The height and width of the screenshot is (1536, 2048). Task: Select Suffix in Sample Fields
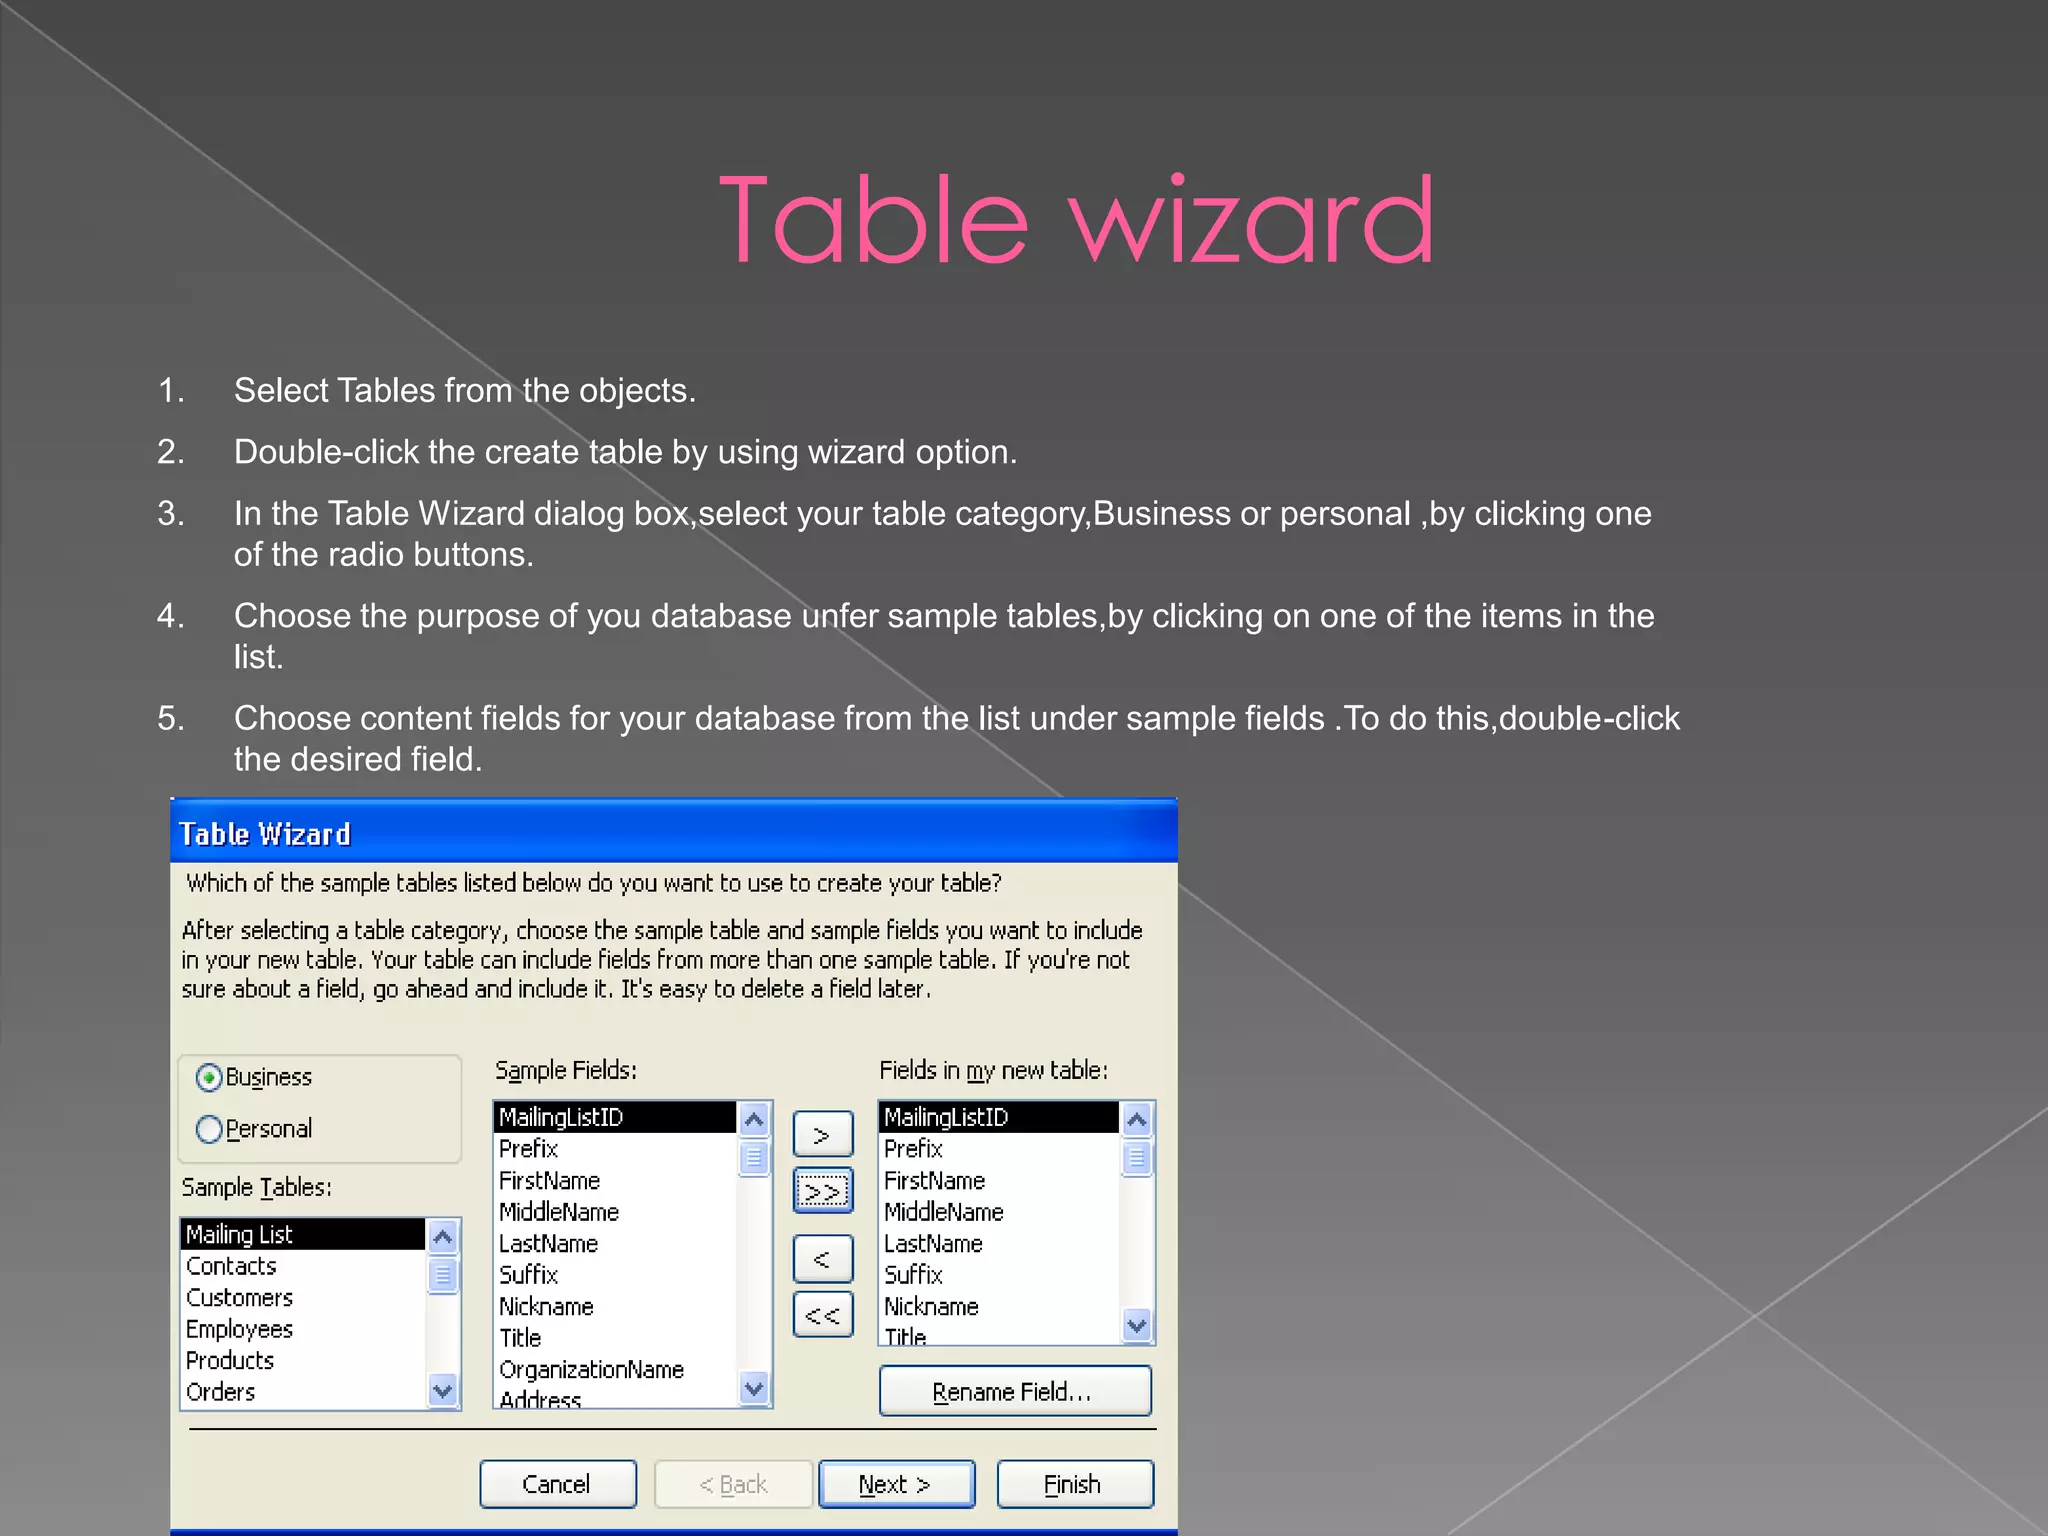[616, 1275]
